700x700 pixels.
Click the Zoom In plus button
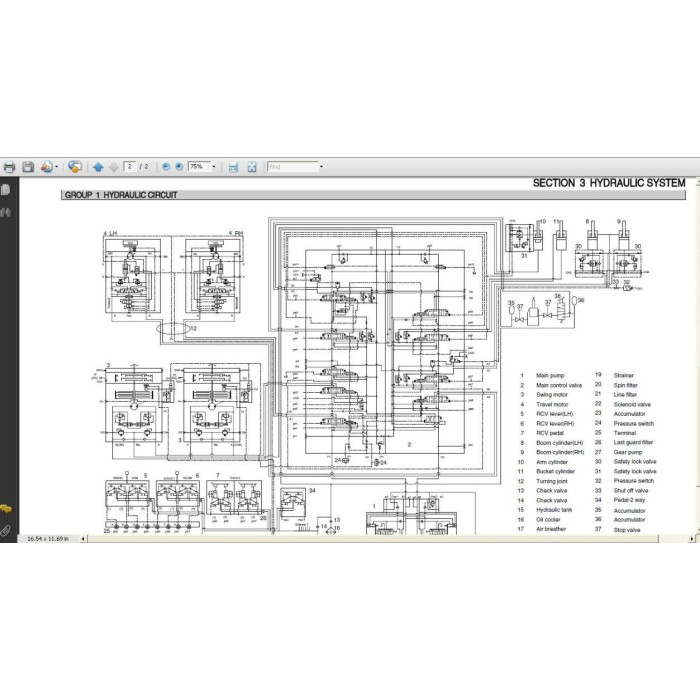coord(179,167)
